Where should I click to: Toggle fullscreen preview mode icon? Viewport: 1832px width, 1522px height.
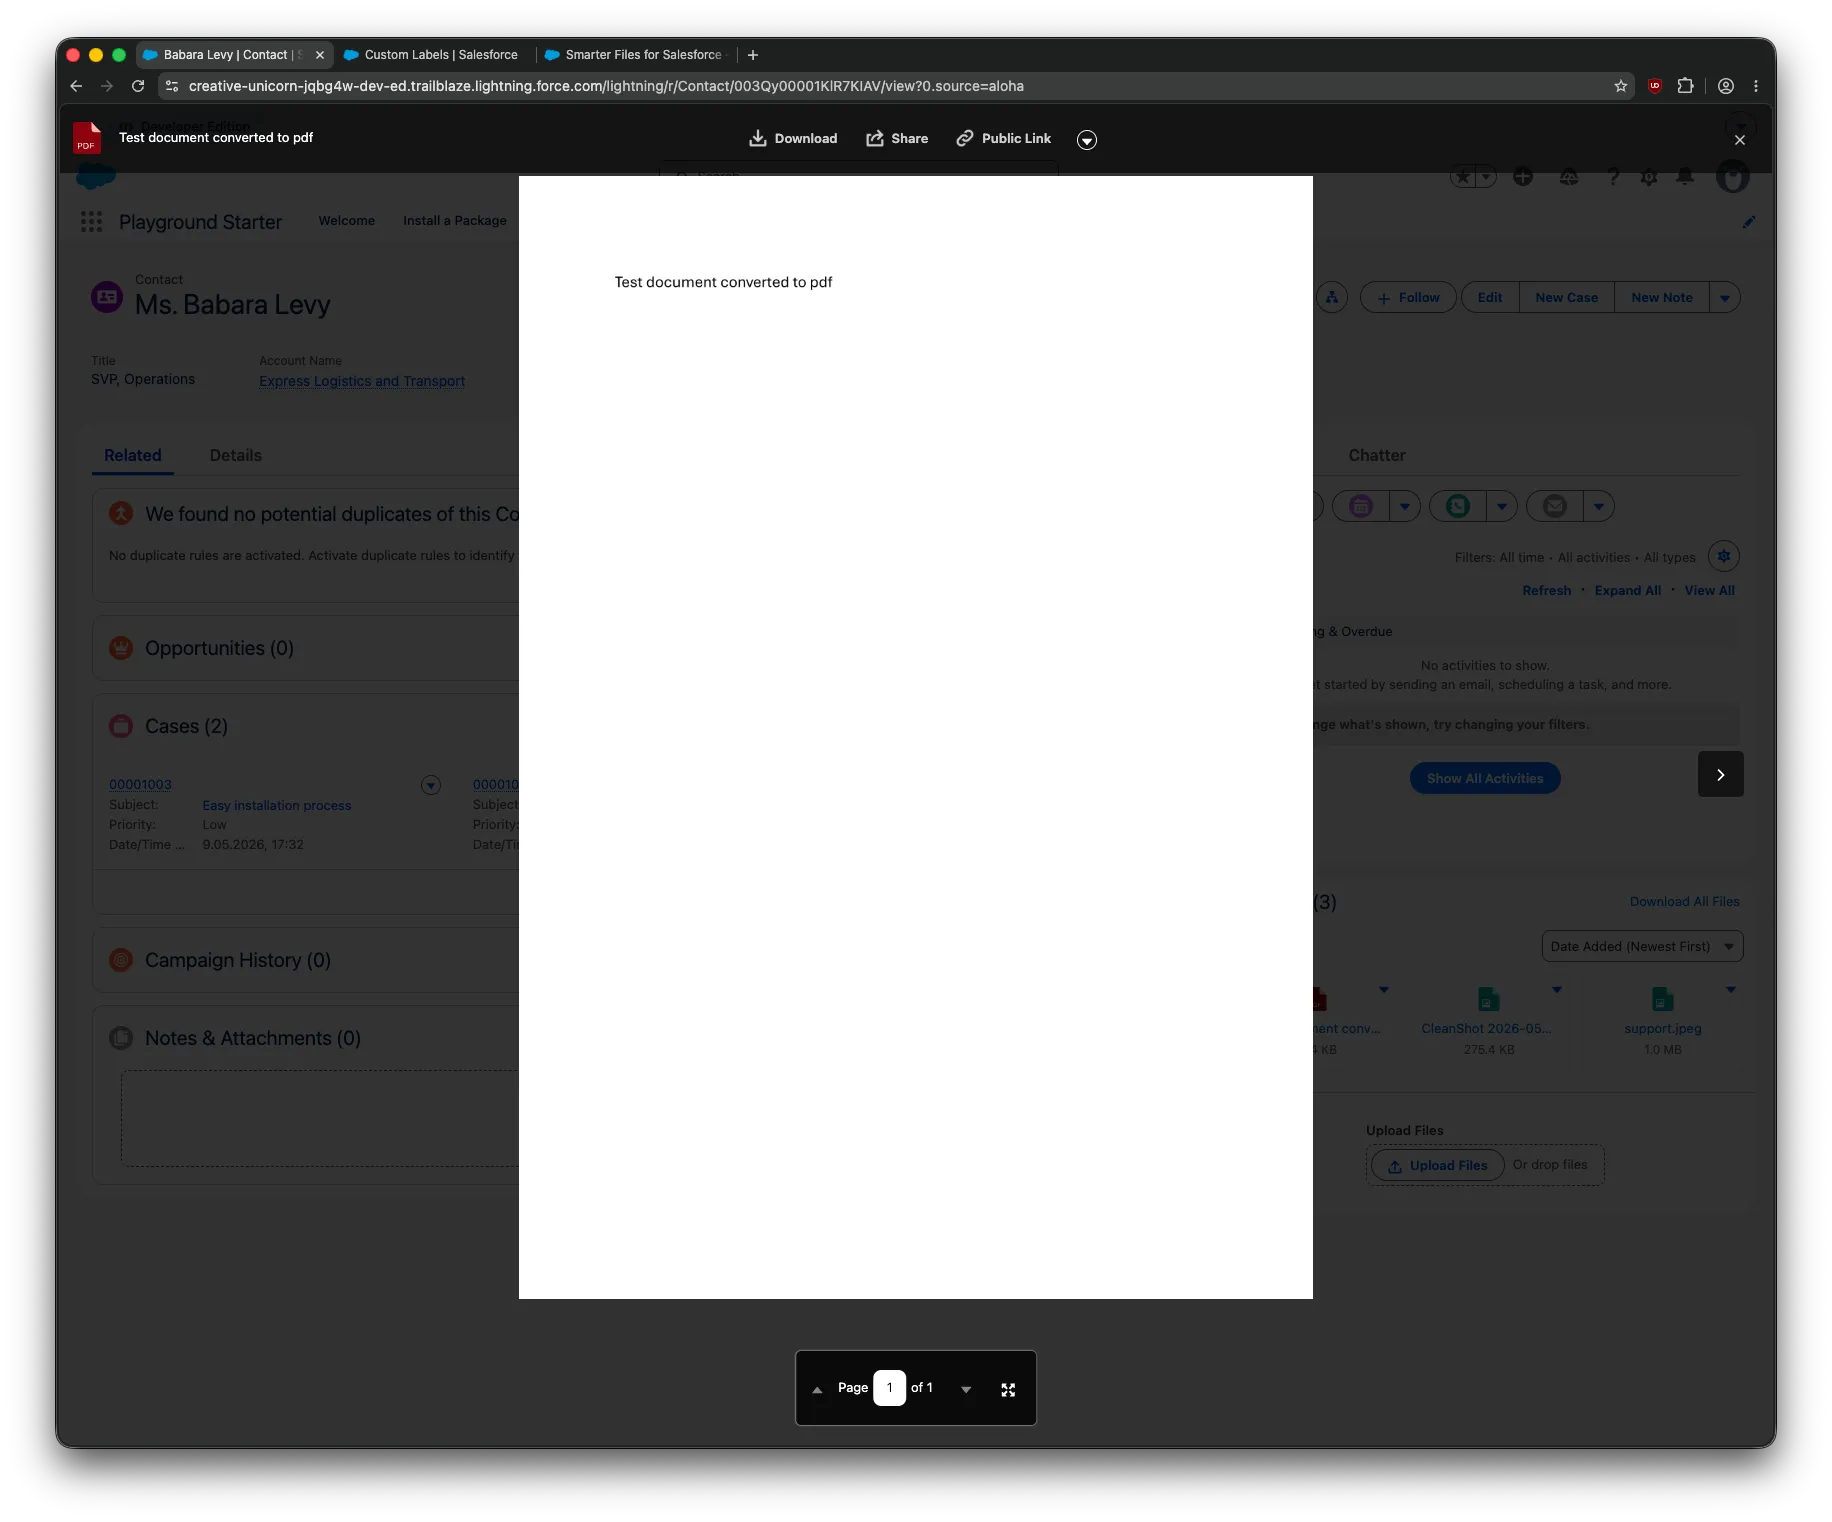tap(1008, 1389)
